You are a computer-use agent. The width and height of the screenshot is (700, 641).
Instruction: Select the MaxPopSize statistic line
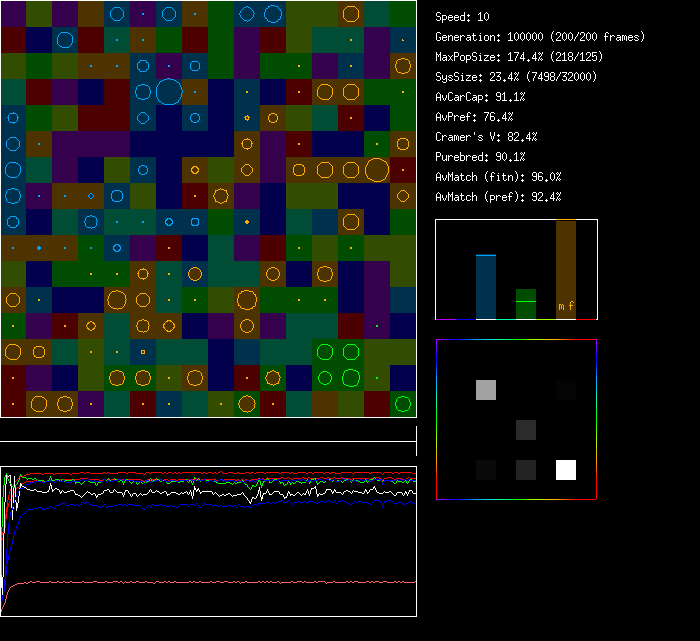(x=519, y=57)
